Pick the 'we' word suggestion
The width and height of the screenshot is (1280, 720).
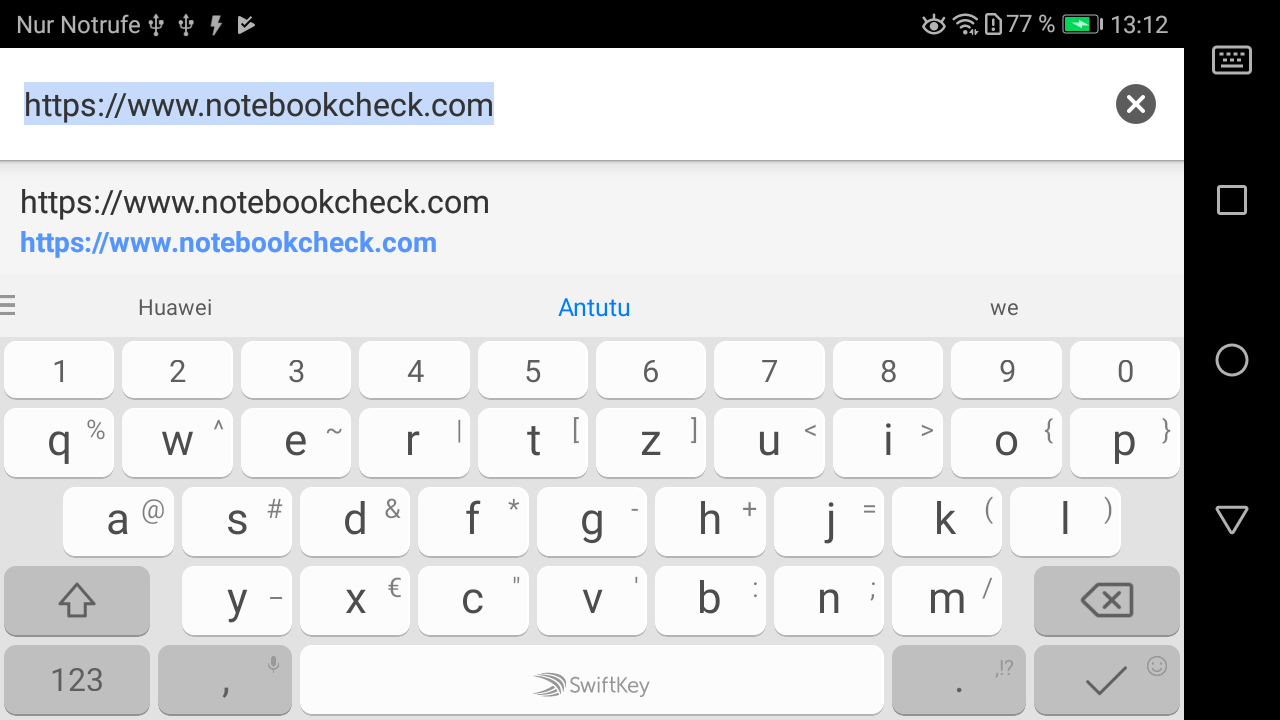(x=1004, y=308)
